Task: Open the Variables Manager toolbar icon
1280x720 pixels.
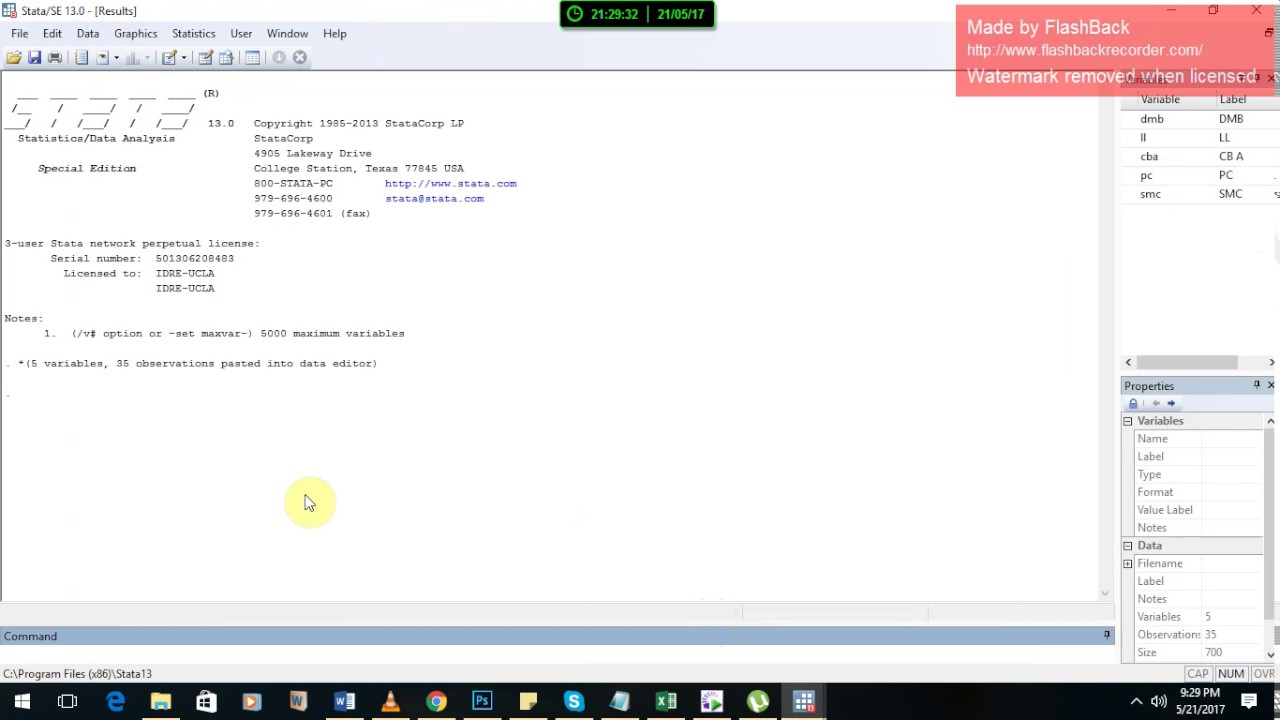Action: pyautogui.click(x=252, y=57)
